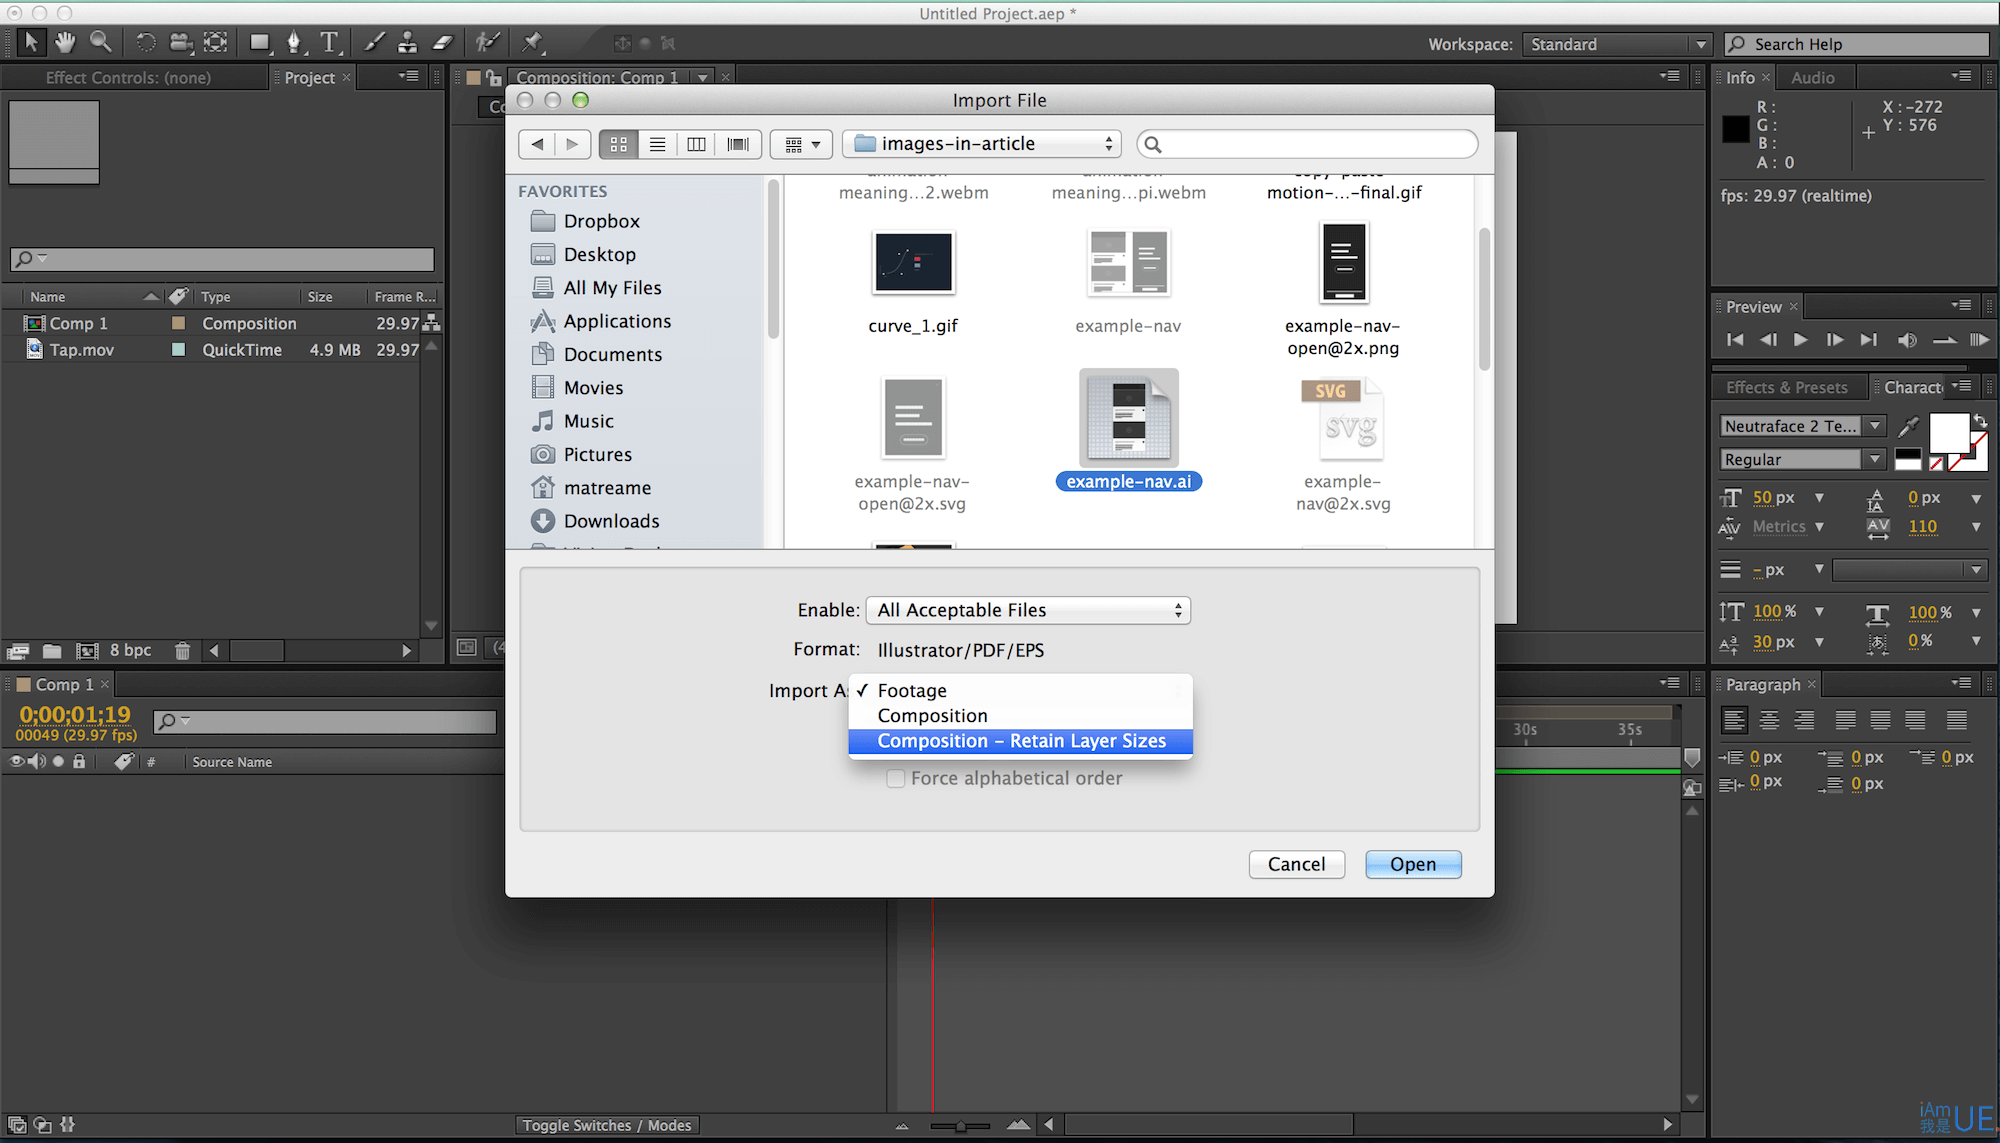Image resolution: width=2000 pixels, height=1143 pixels.
Task: Mute audio in Preview panel
Action: (1907, 340)
